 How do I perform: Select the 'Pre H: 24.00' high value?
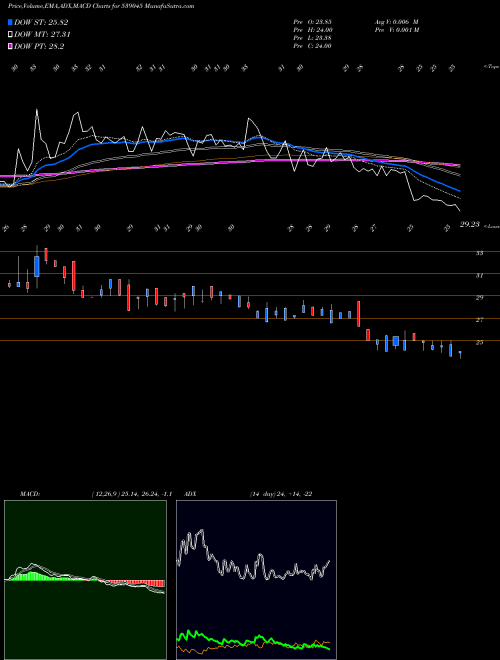pos(313,30)
